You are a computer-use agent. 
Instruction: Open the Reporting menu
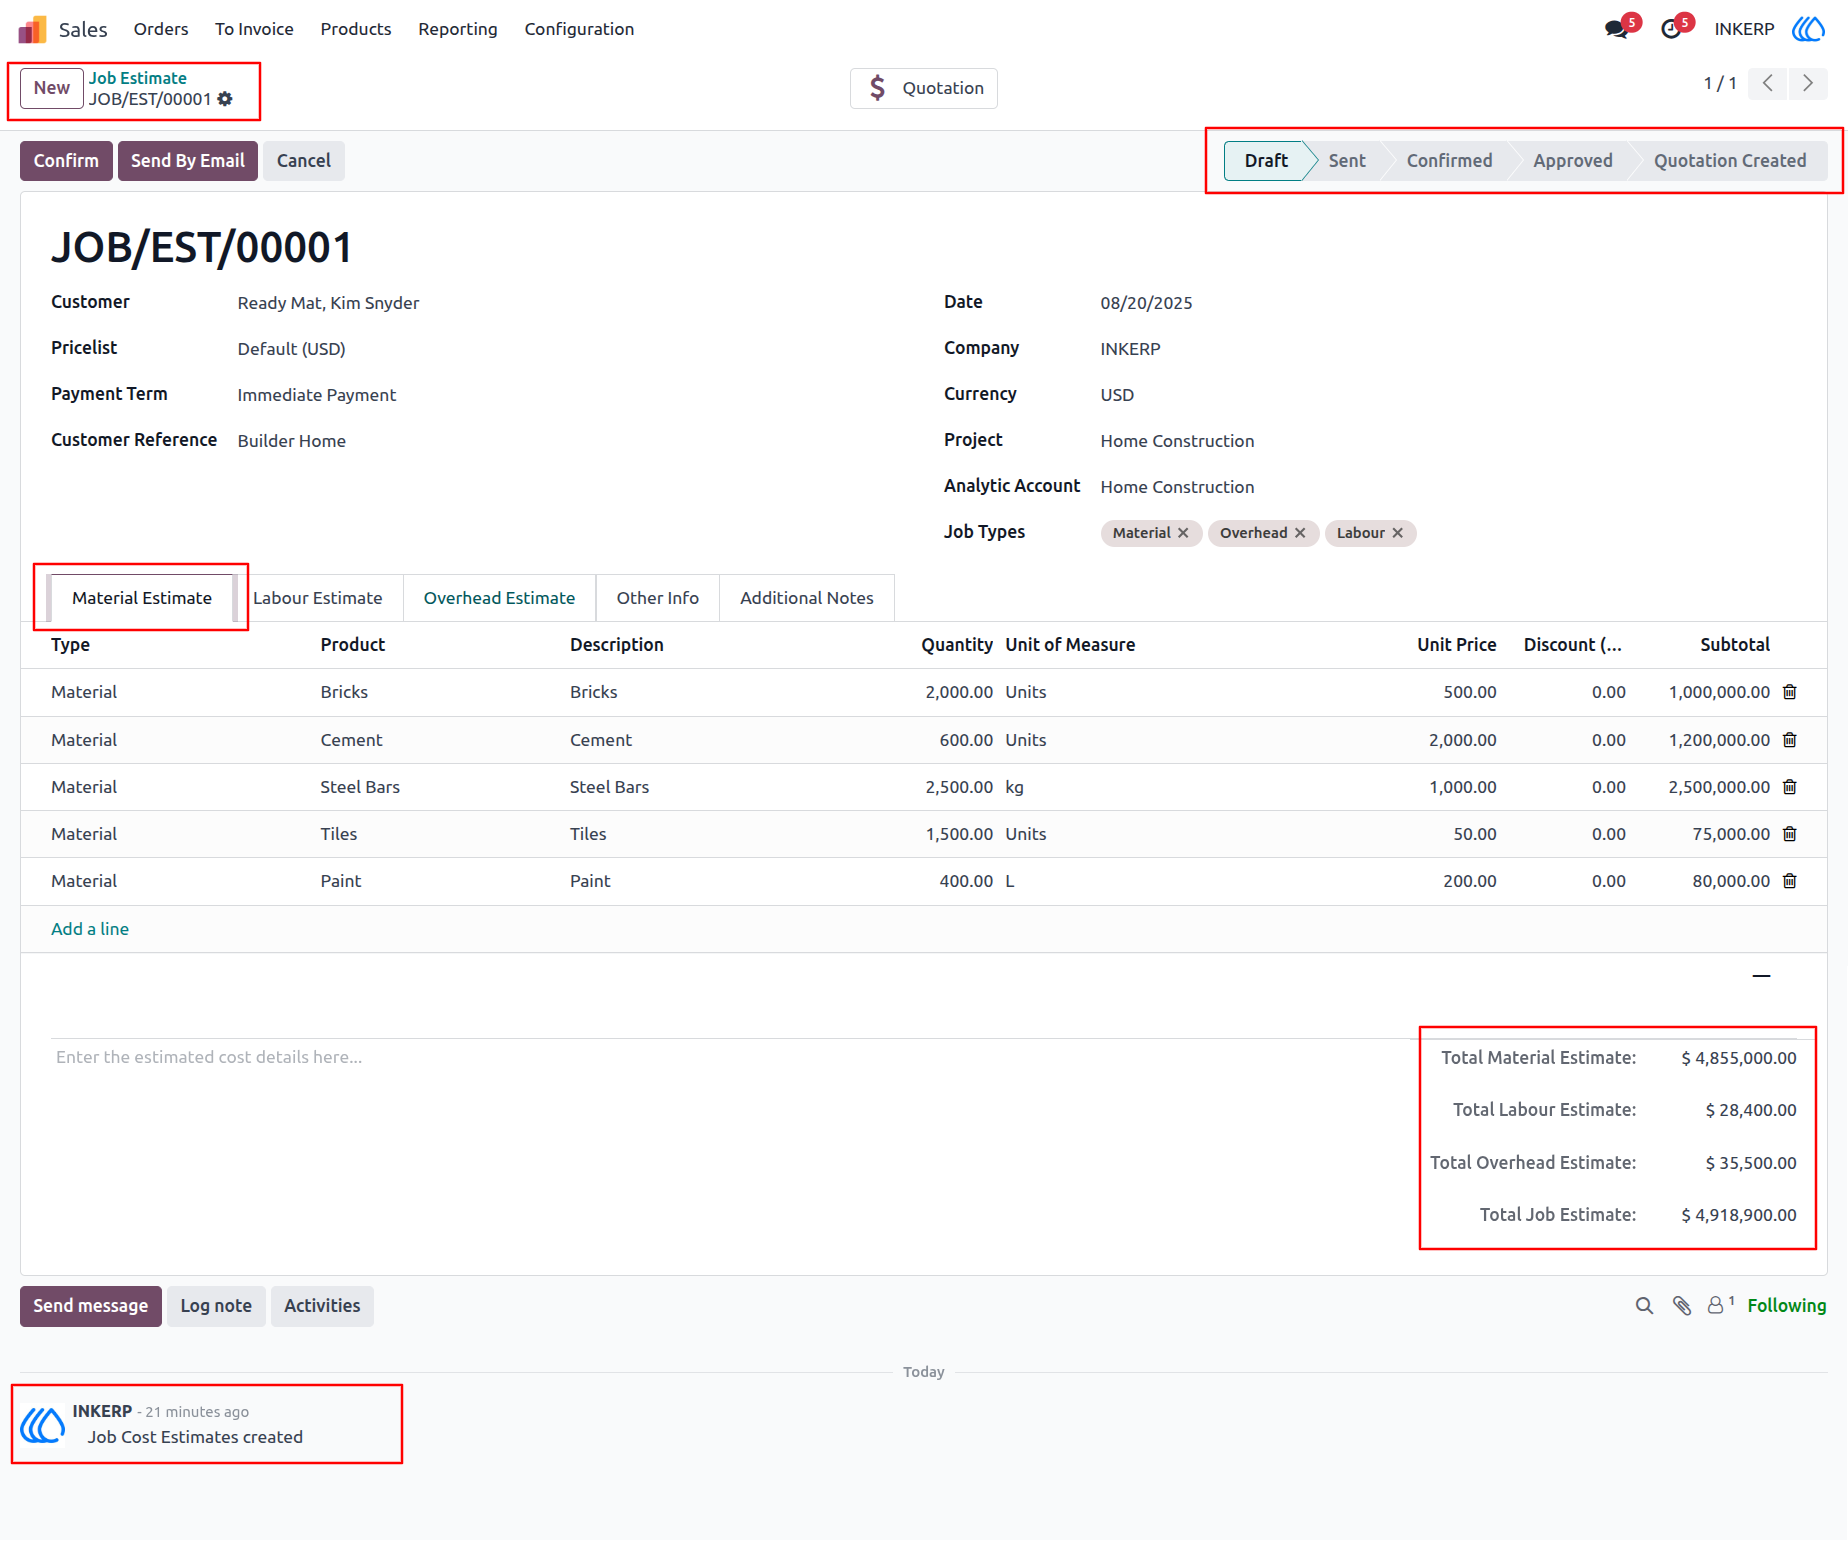(x=458, y=29)
